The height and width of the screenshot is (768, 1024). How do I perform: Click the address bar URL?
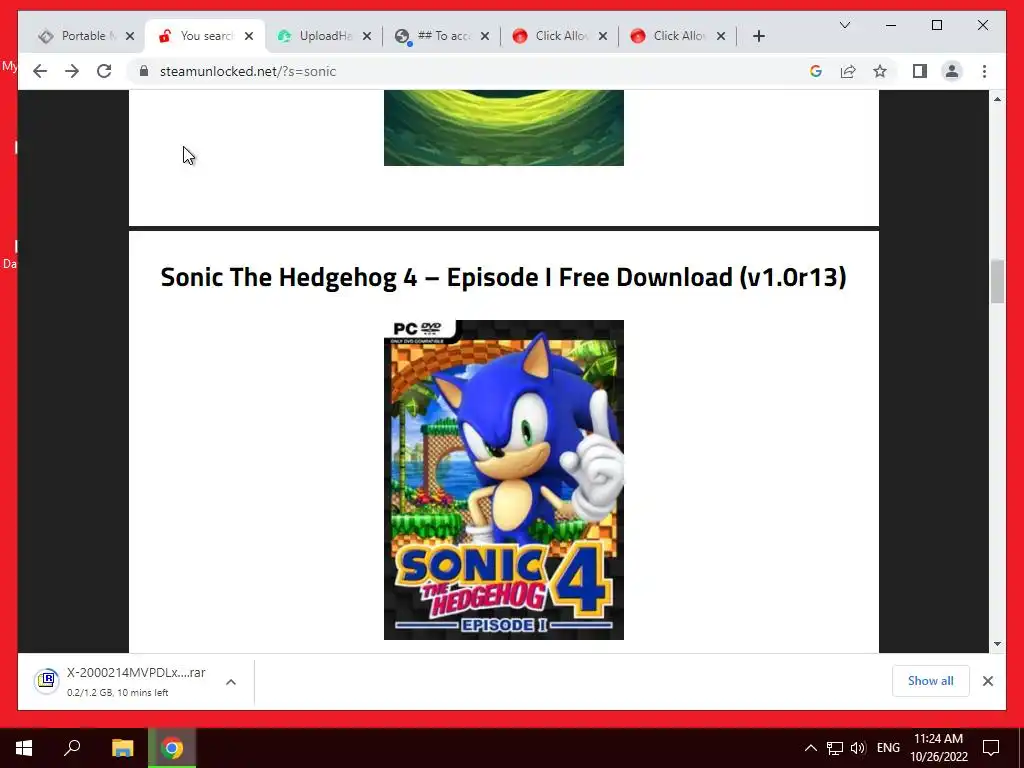click(248, 71)
